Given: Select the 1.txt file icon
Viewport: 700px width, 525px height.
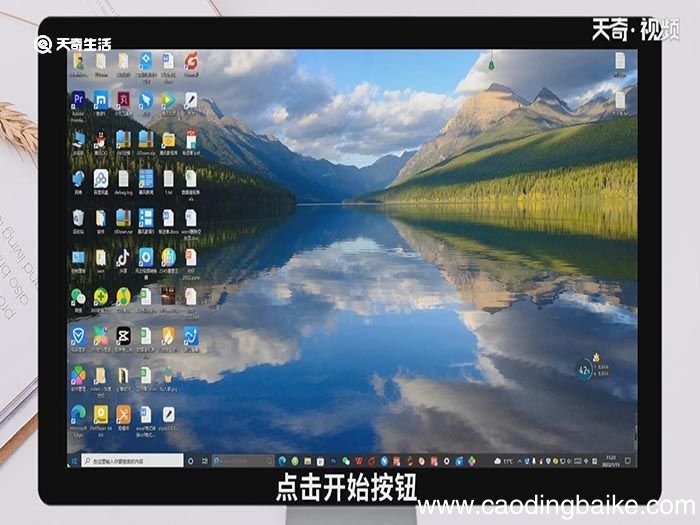Looking at the screenshot, I should [x=168, y=179].
